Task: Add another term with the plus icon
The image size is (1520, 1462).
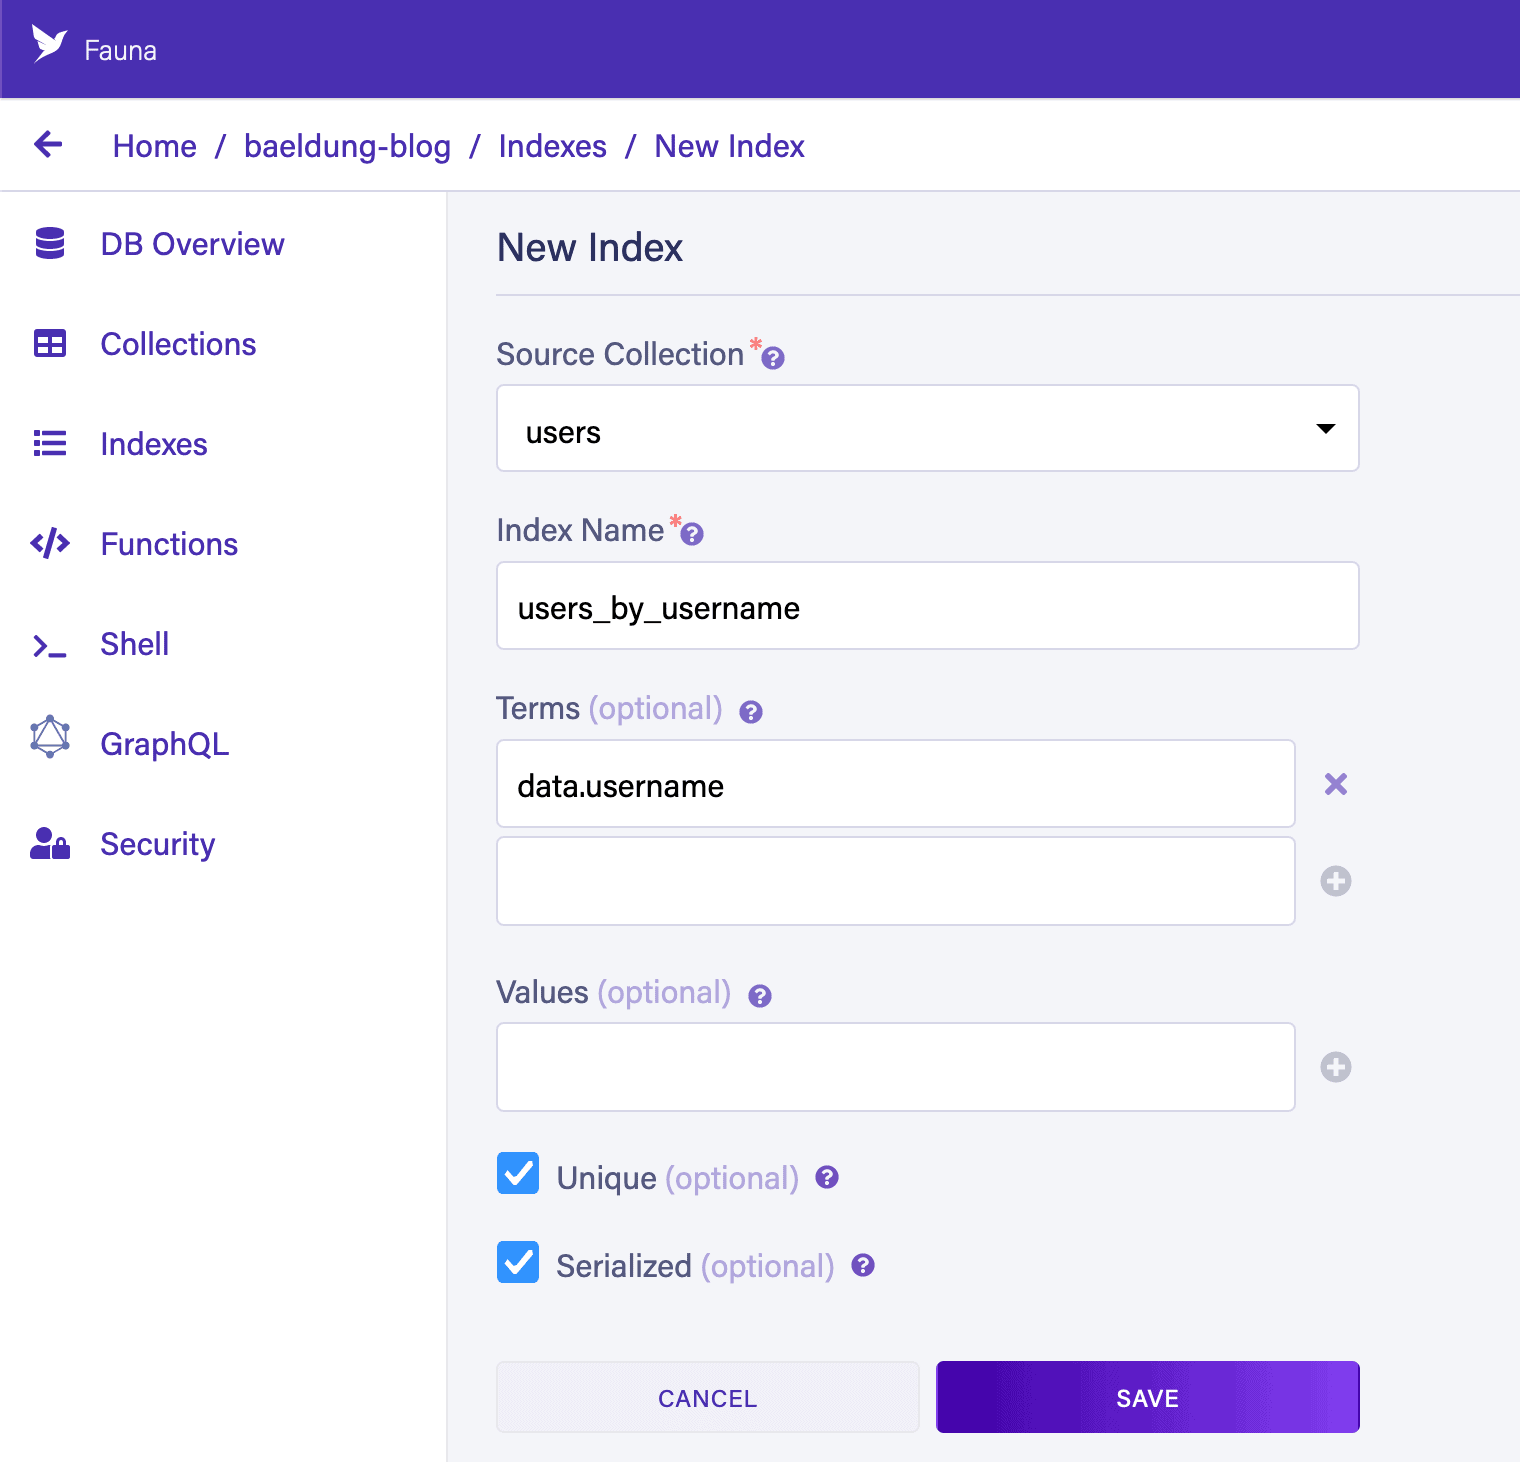Action: point(1335,881)
